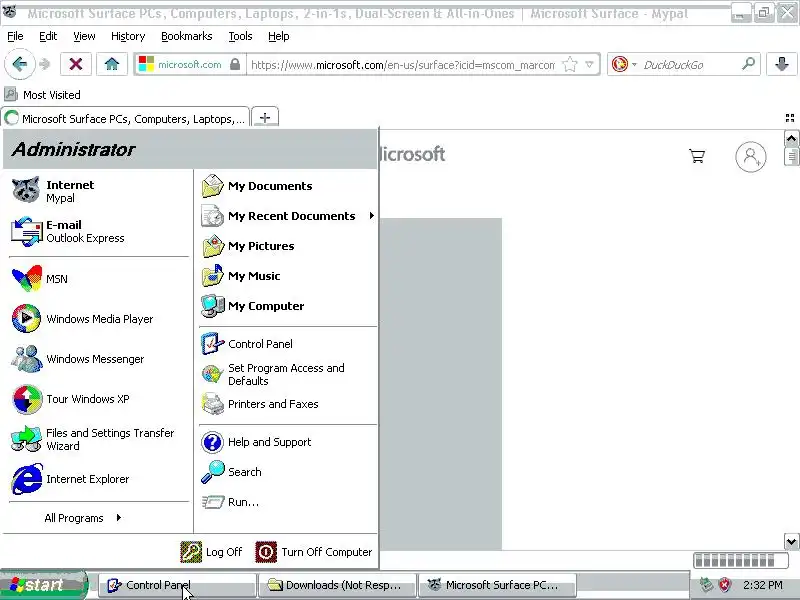This screenshot has height=600, width=800.
Task: Open the View menu
Action: click(84, 36)
